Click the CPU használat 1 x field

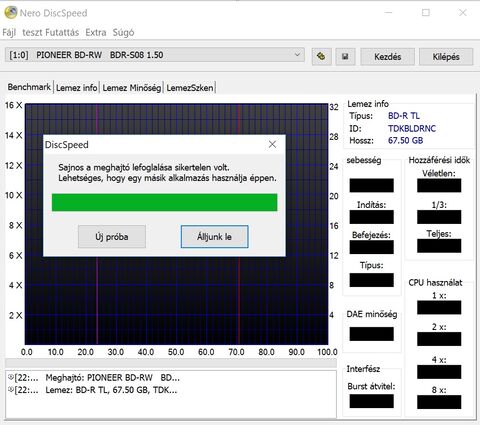tap(439, 307)
